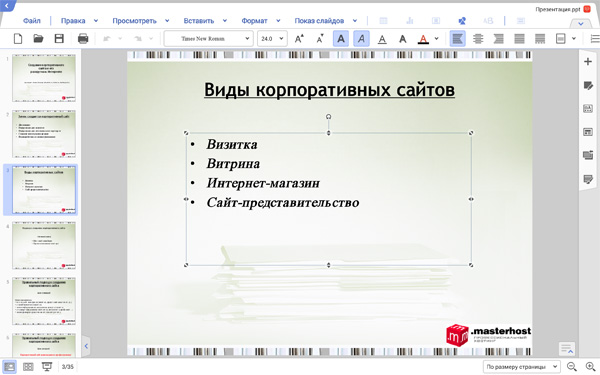Toggle underline formatting button

click(382, 39)
